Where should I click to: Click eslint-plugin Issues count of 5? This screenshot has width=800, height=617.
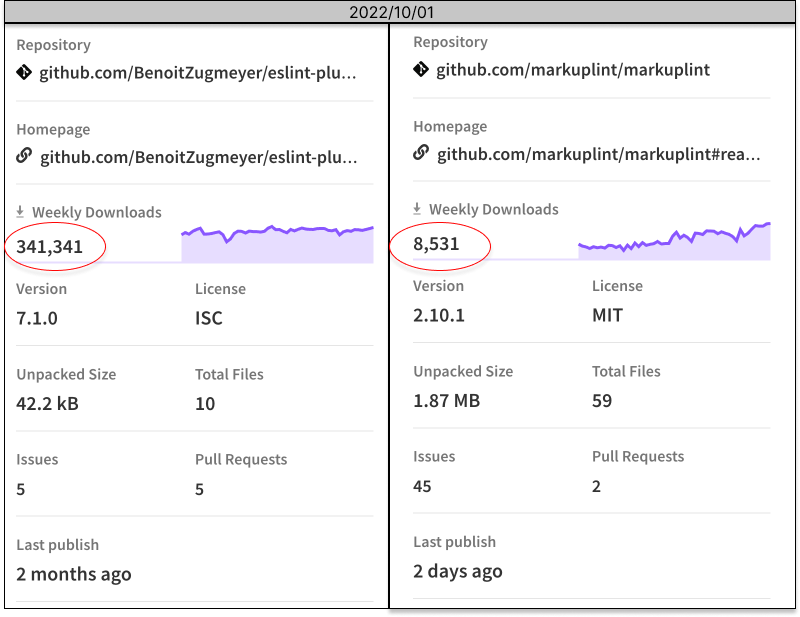click(x=19, y=489)
